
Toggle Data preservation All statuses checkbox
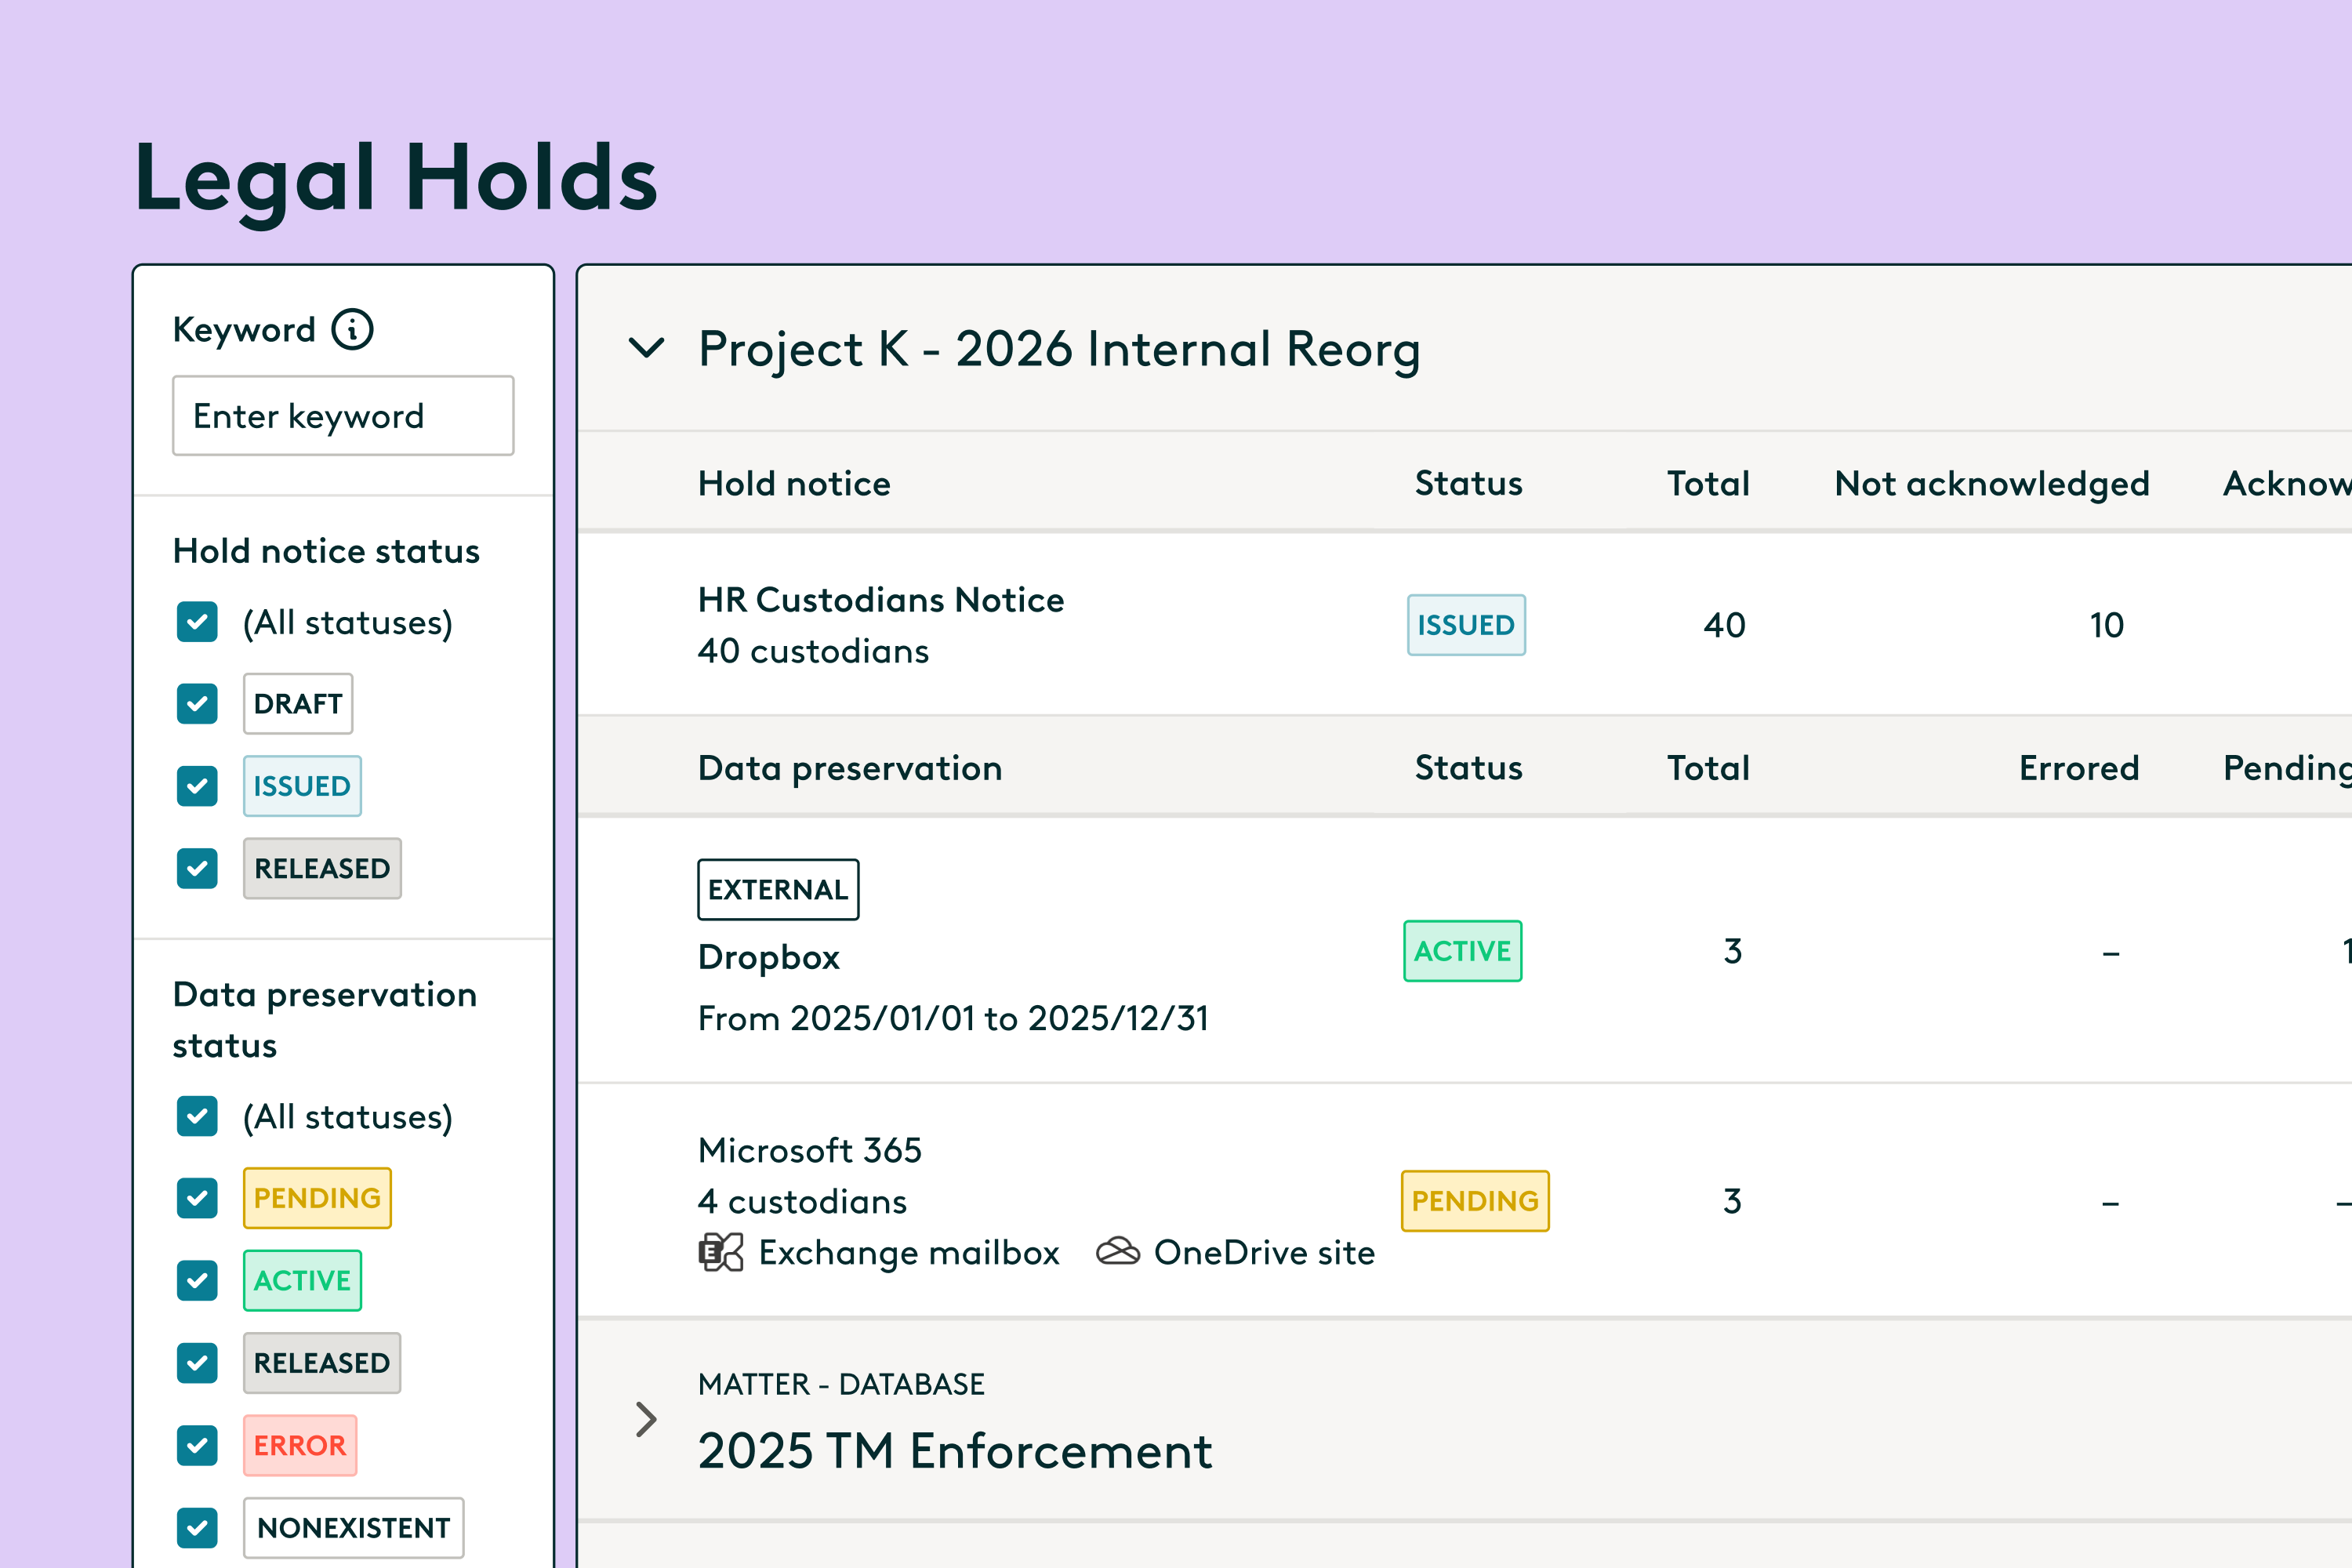coord(197,1116)
